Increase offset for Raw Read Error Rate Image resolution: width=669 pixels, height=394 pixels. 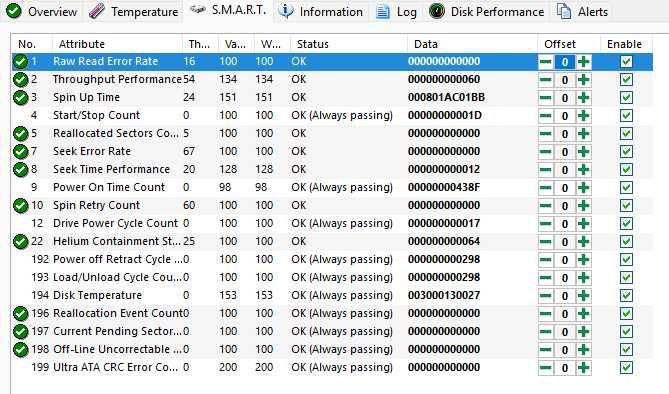[583, 62]
